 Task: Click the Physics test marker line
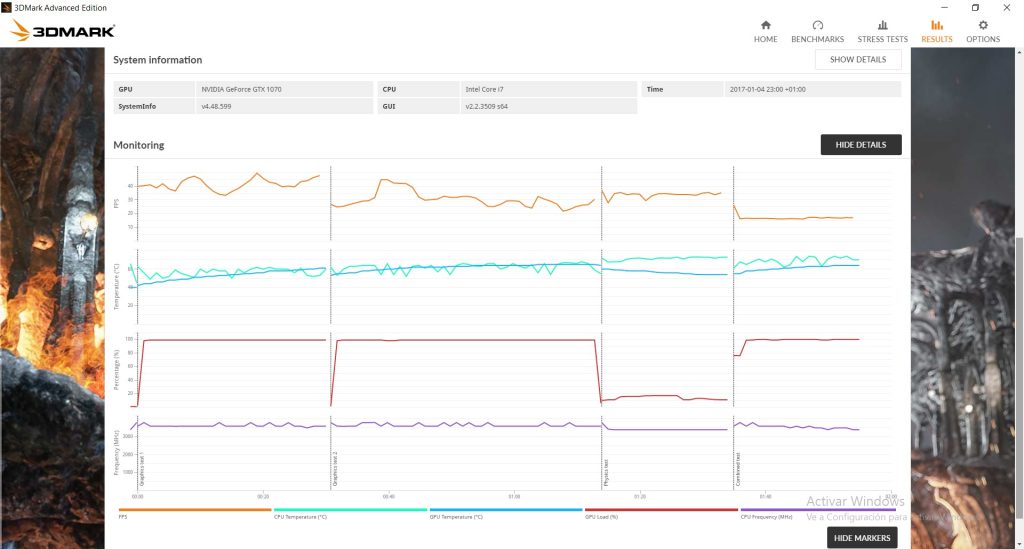(601, 326)
